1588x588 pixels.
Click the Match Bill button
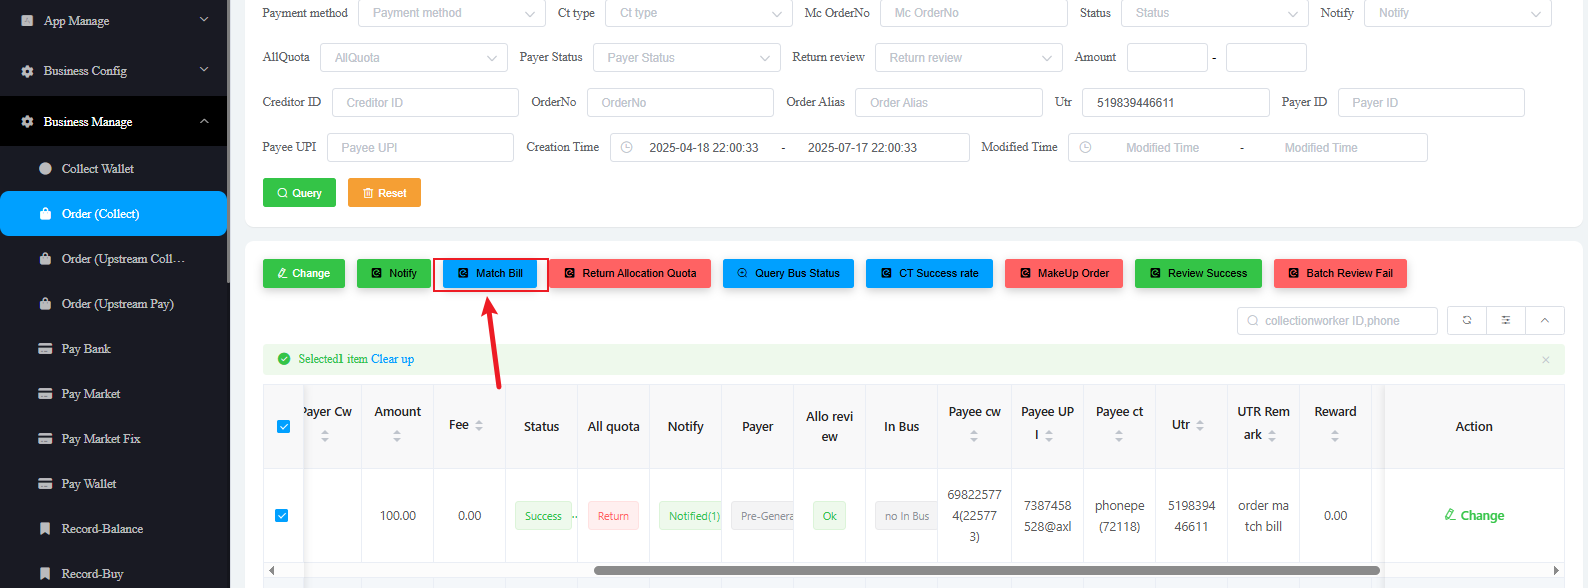tap(490, 273)
